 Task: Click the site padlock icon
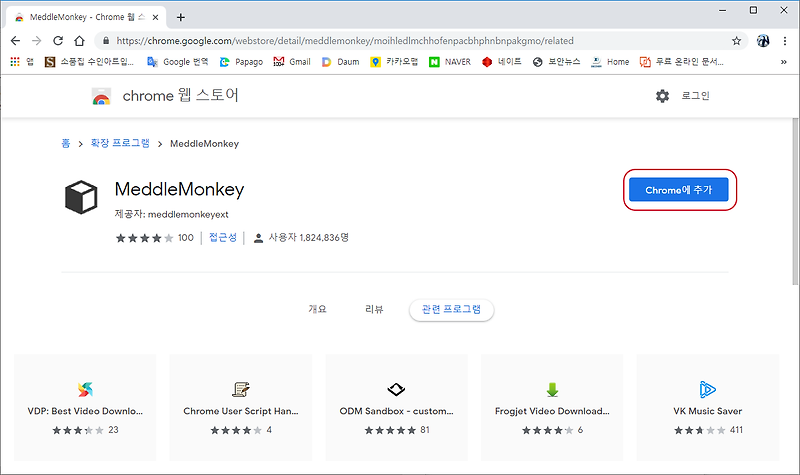[x=106, y=41]
